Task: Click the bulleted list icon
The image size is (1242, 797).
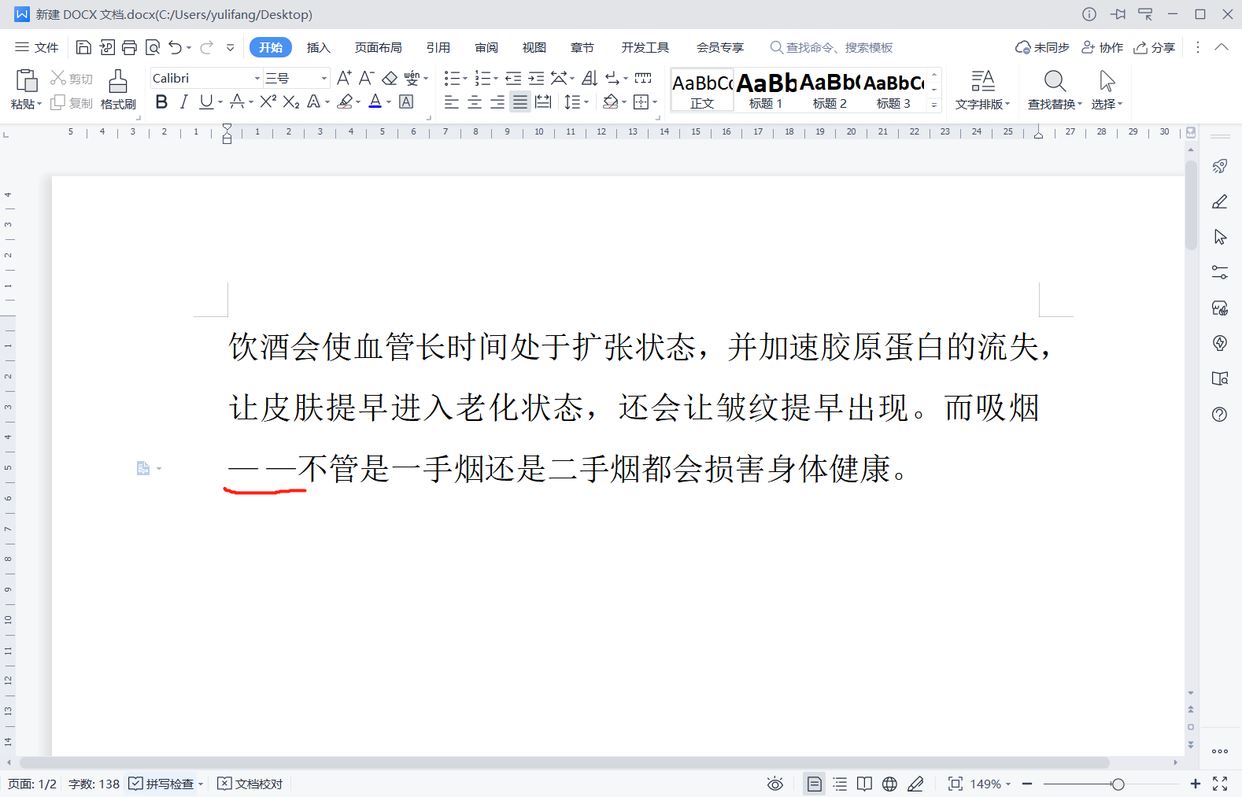Action: pos(452,78)
